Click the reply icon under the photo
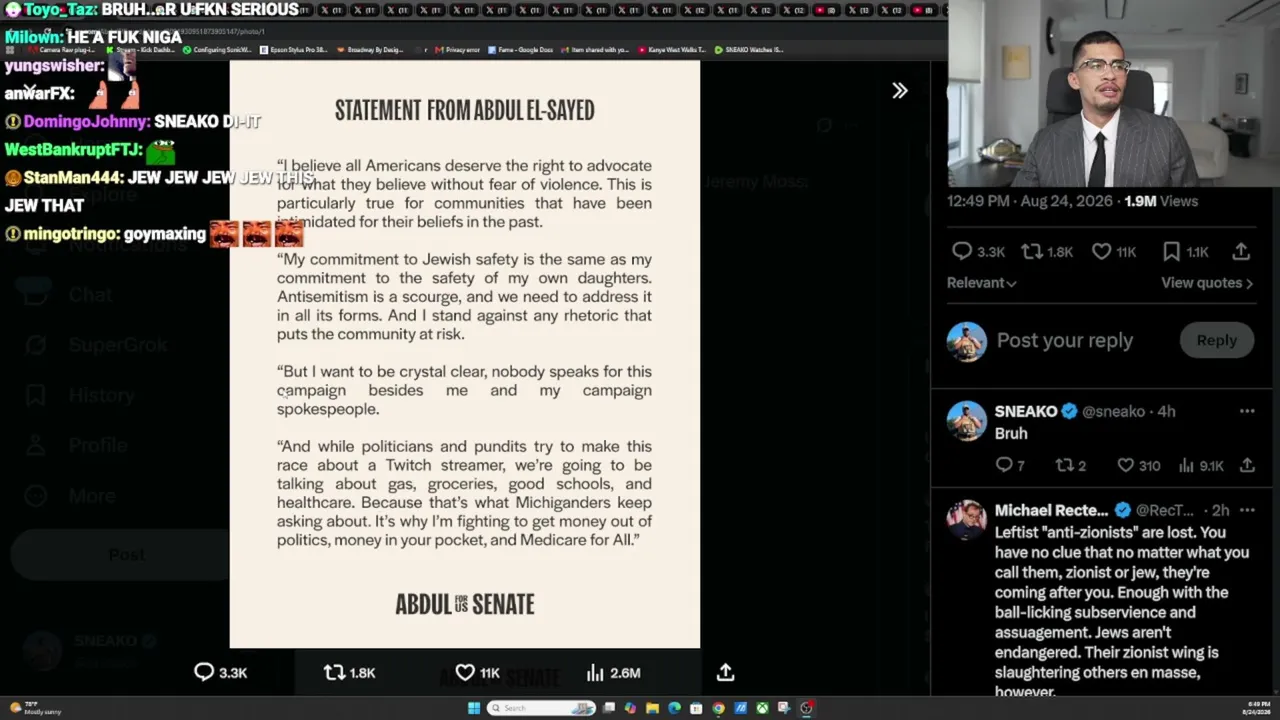 click(204, 673)
